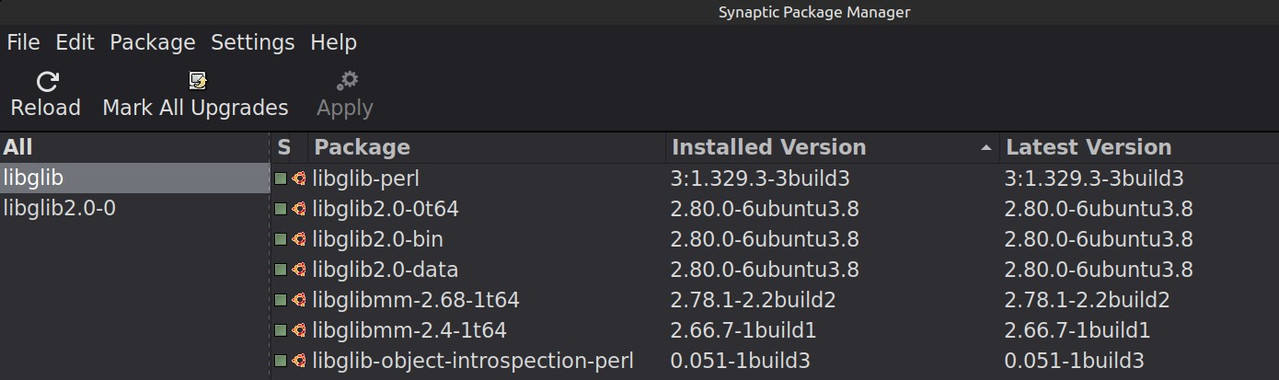Image resolution: width=1279 pixels, height=380 pixels.
Task: Click installed version 2.78.1-2.2build2
Action: point(752,300)
